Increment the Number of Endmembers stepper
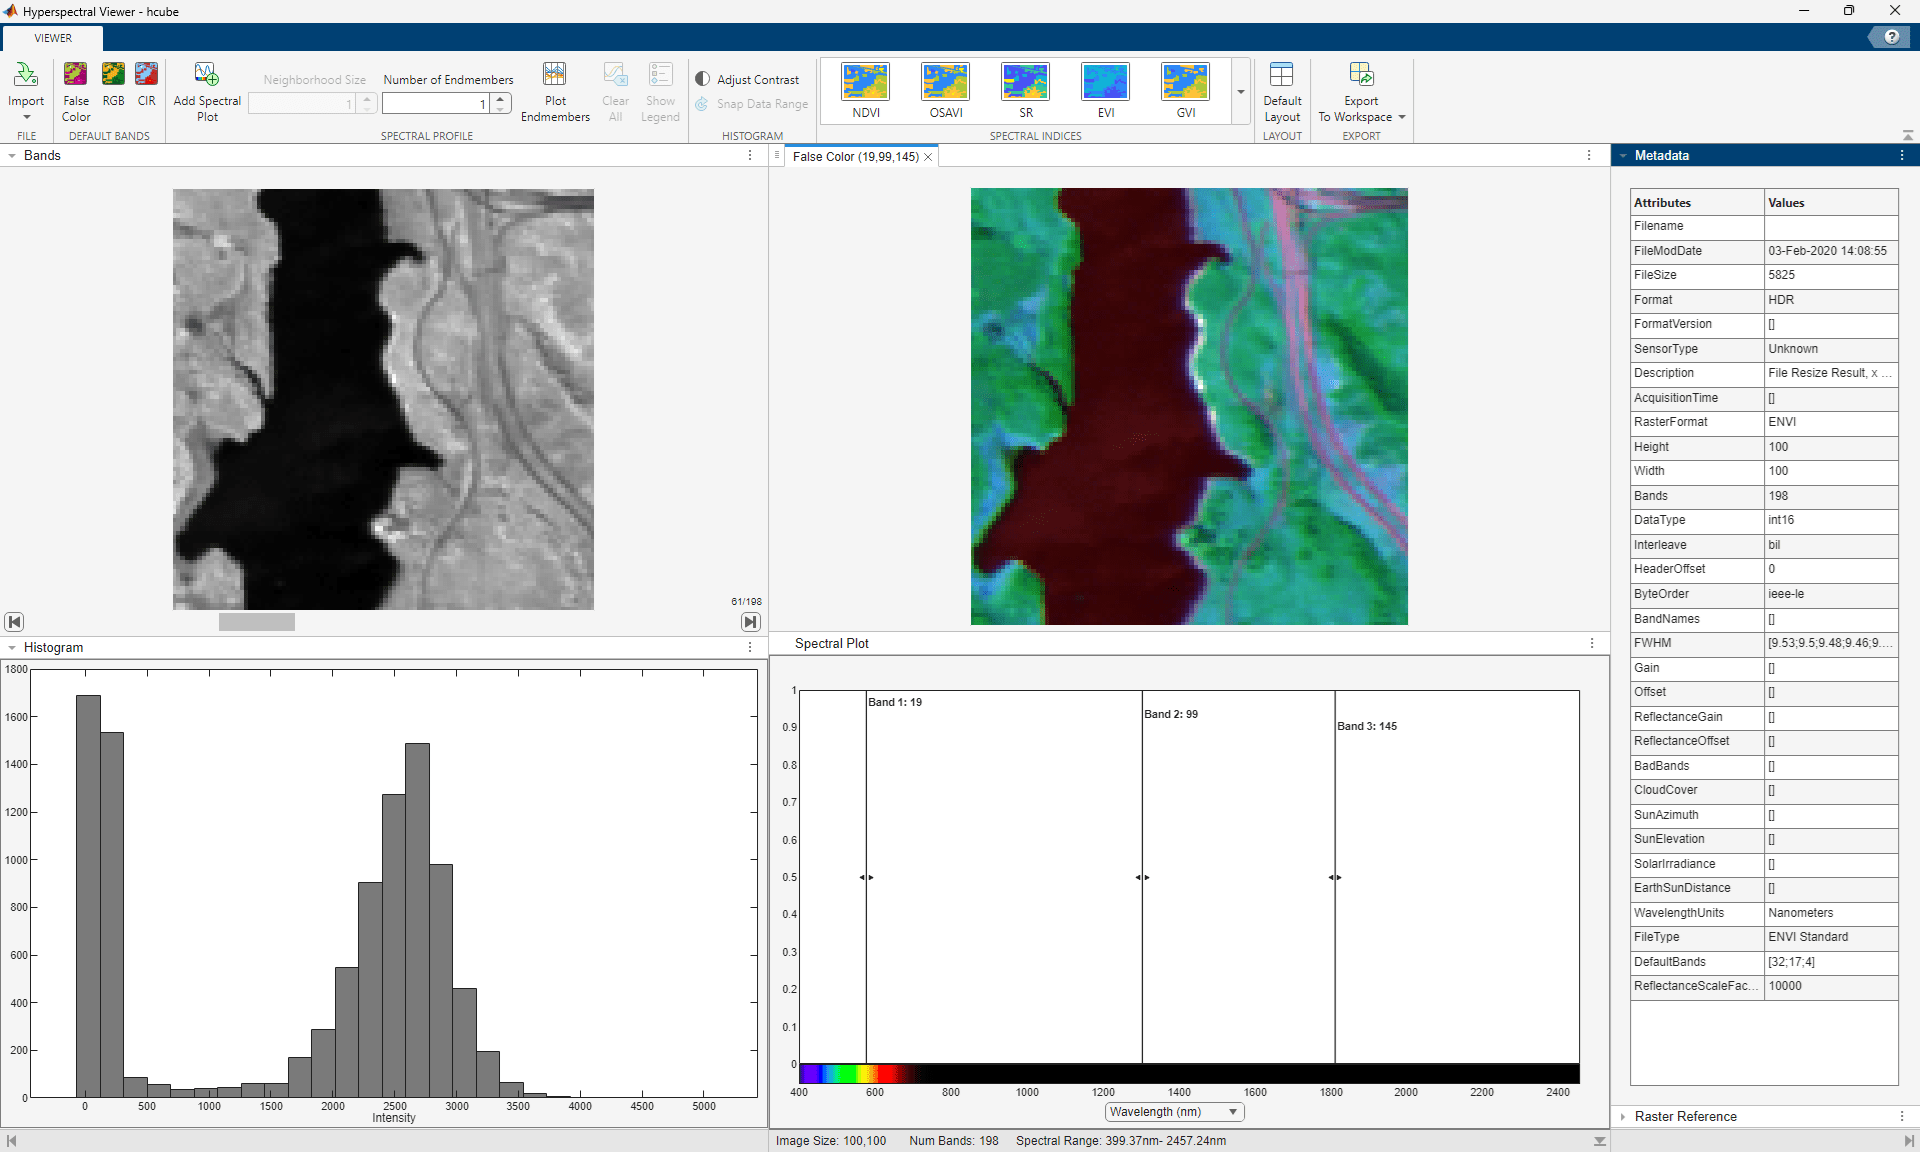 (500, 97)
